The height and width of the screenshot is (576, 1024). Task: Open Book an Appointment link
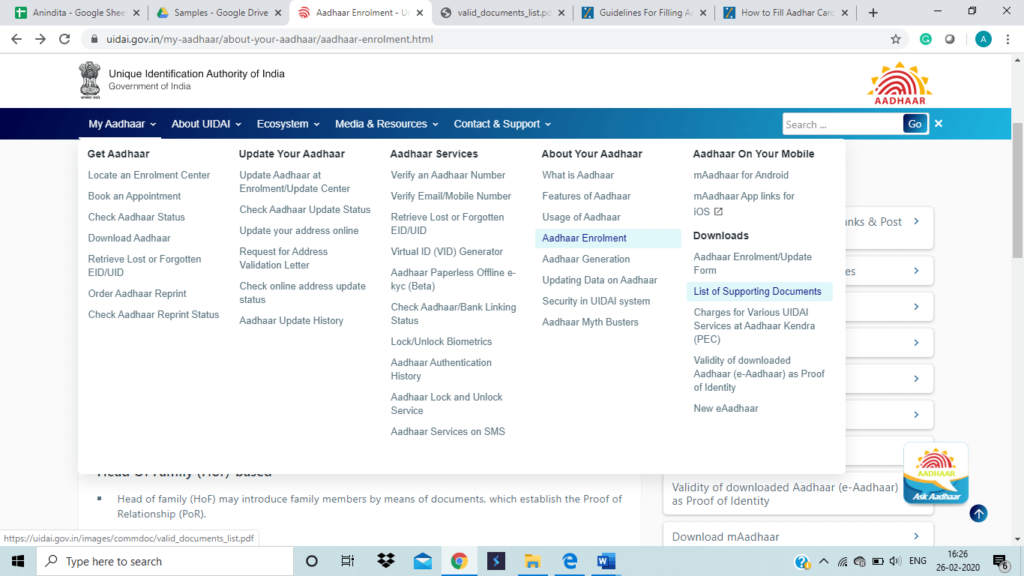[x=135, y=196]
